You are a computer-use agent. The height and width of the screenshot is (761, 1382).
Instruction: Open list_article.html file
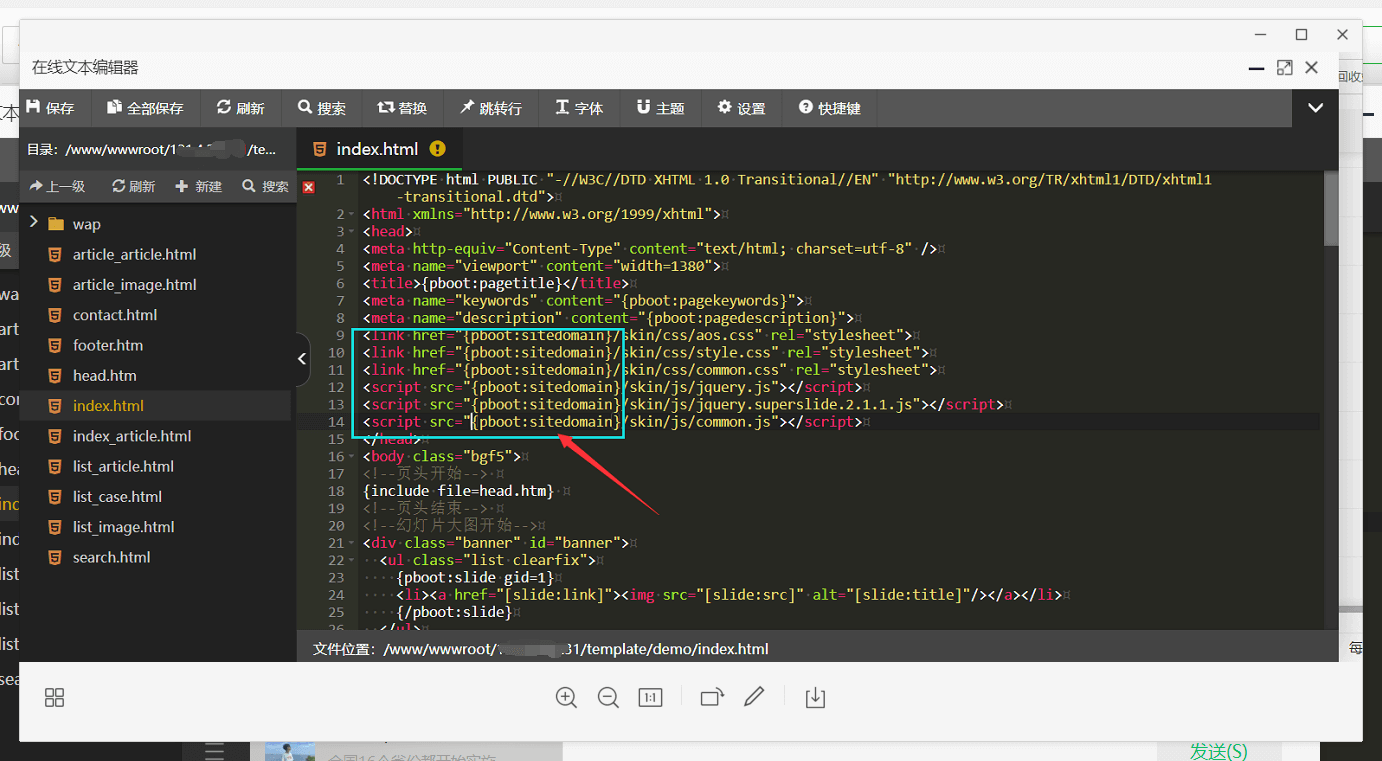pyautogui.click(x=123, y=466)
